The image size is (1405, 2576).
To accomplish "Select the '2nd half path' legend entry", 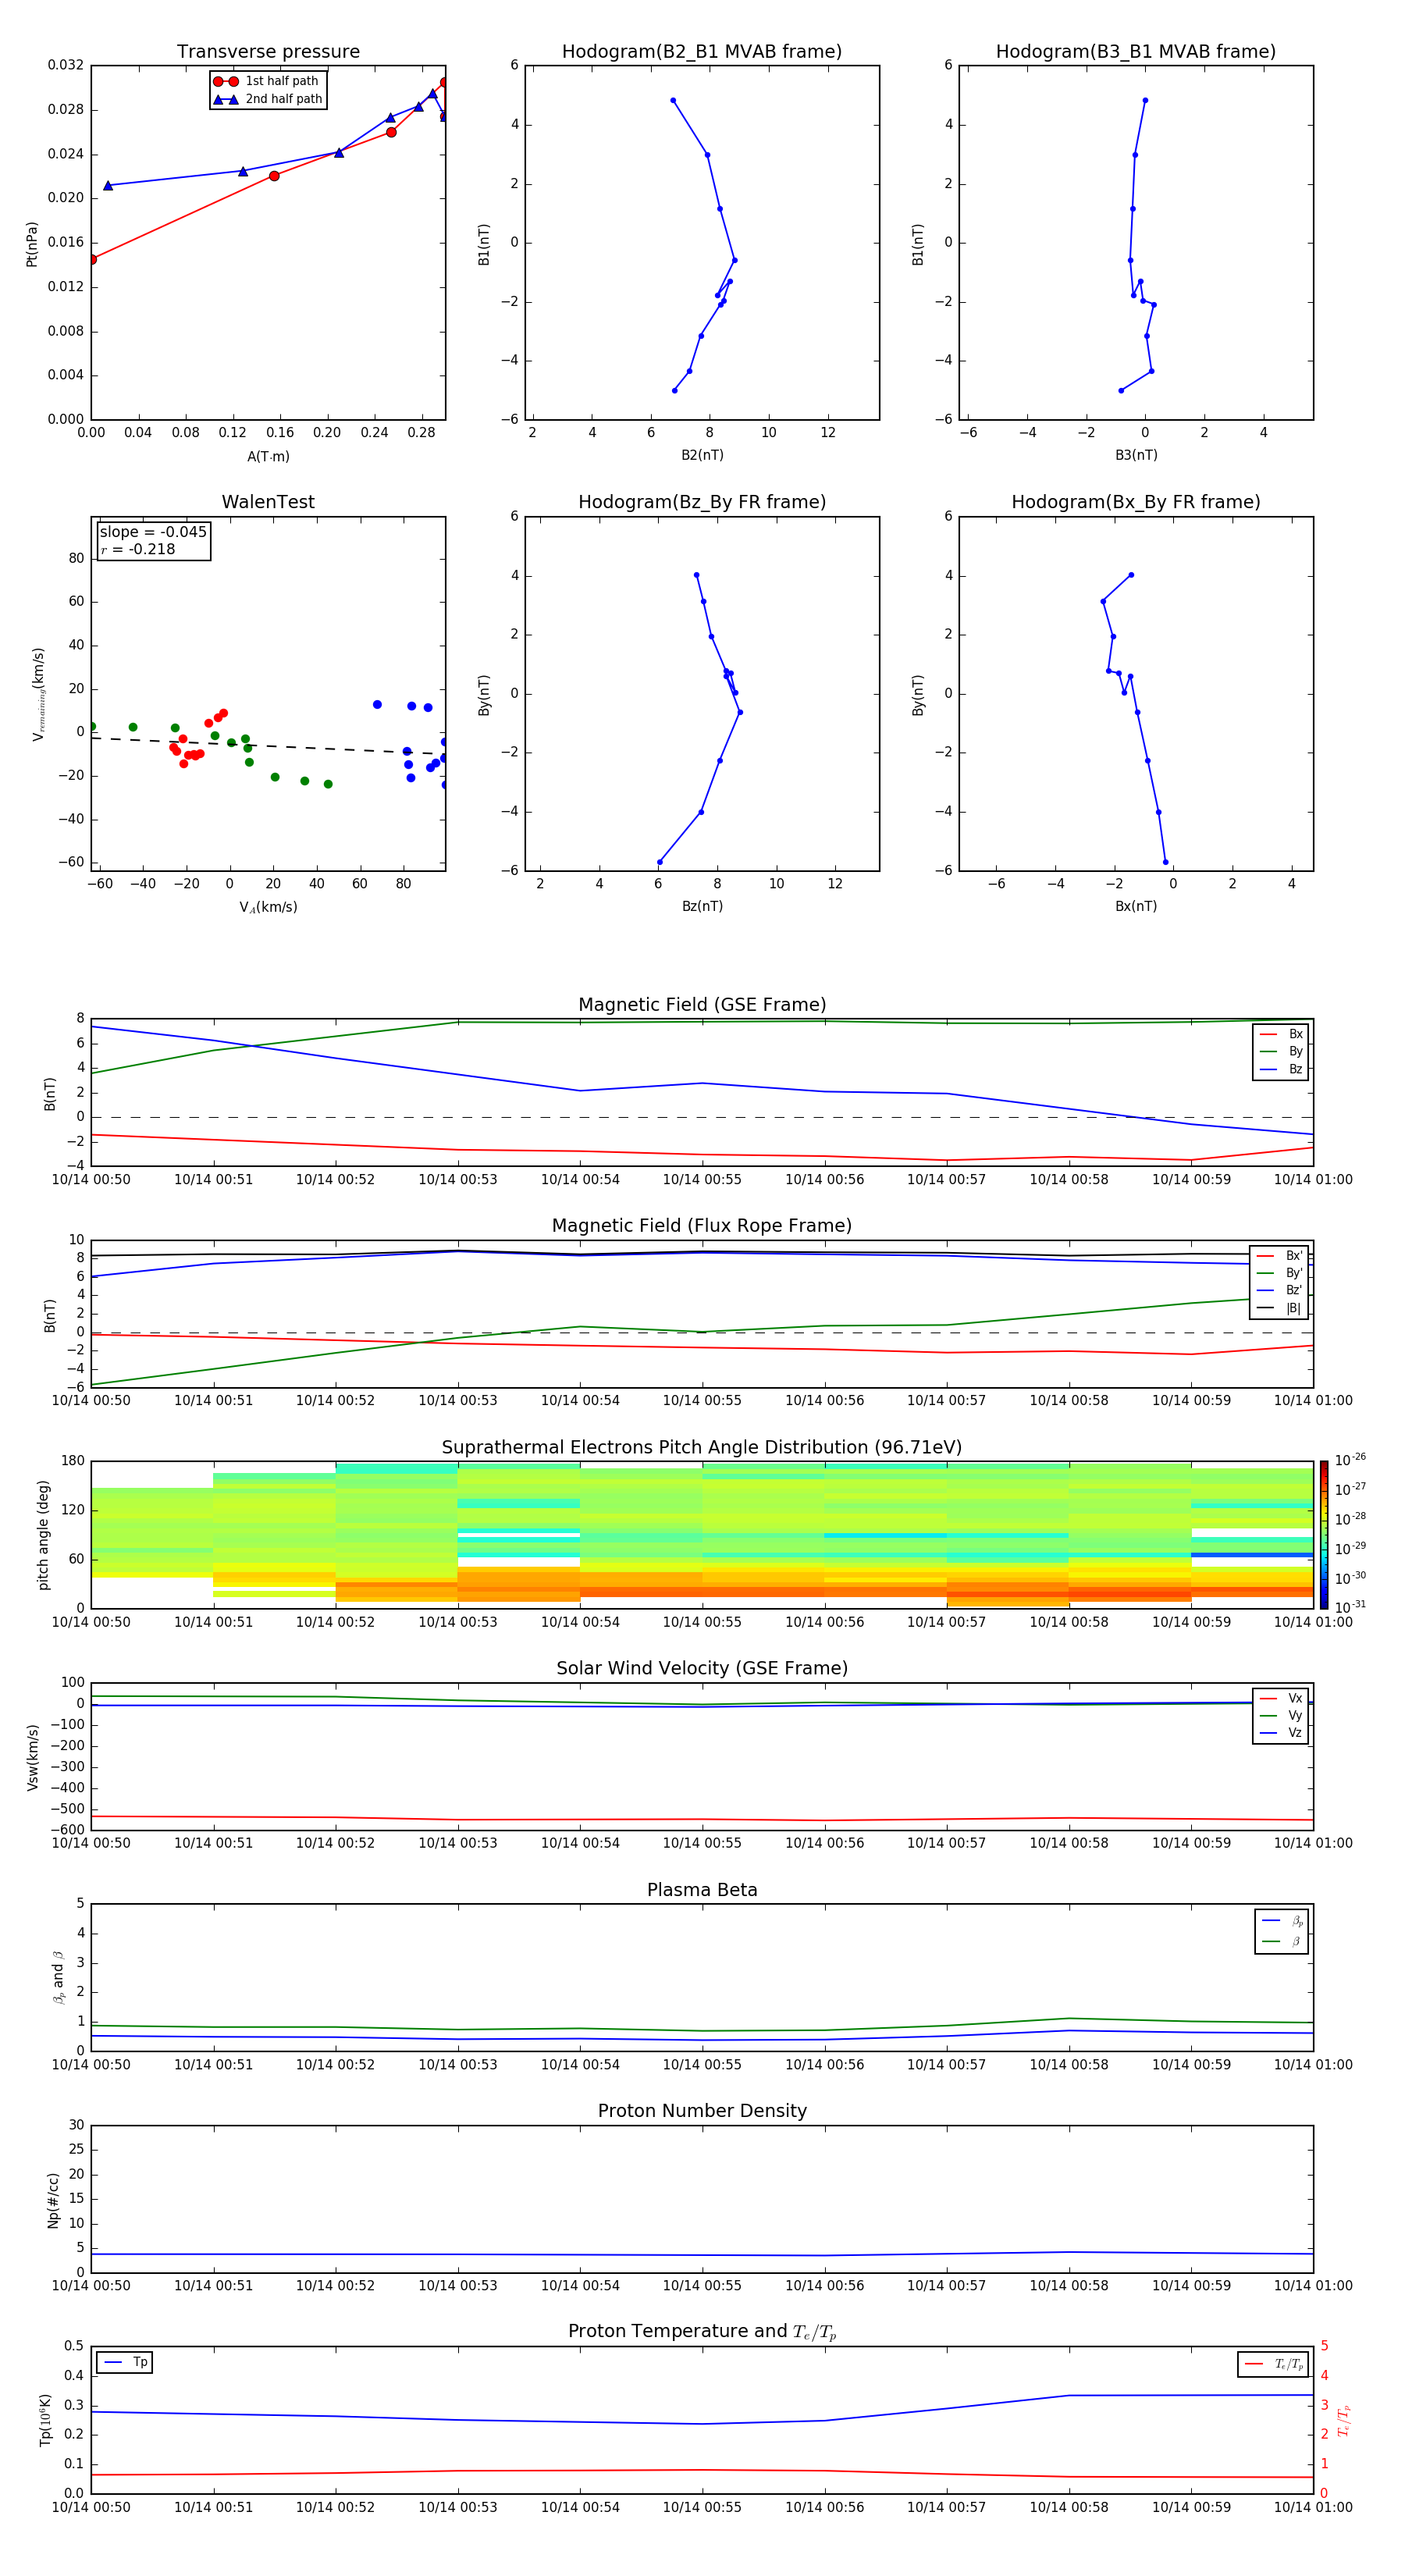I will tap(267, 99).
